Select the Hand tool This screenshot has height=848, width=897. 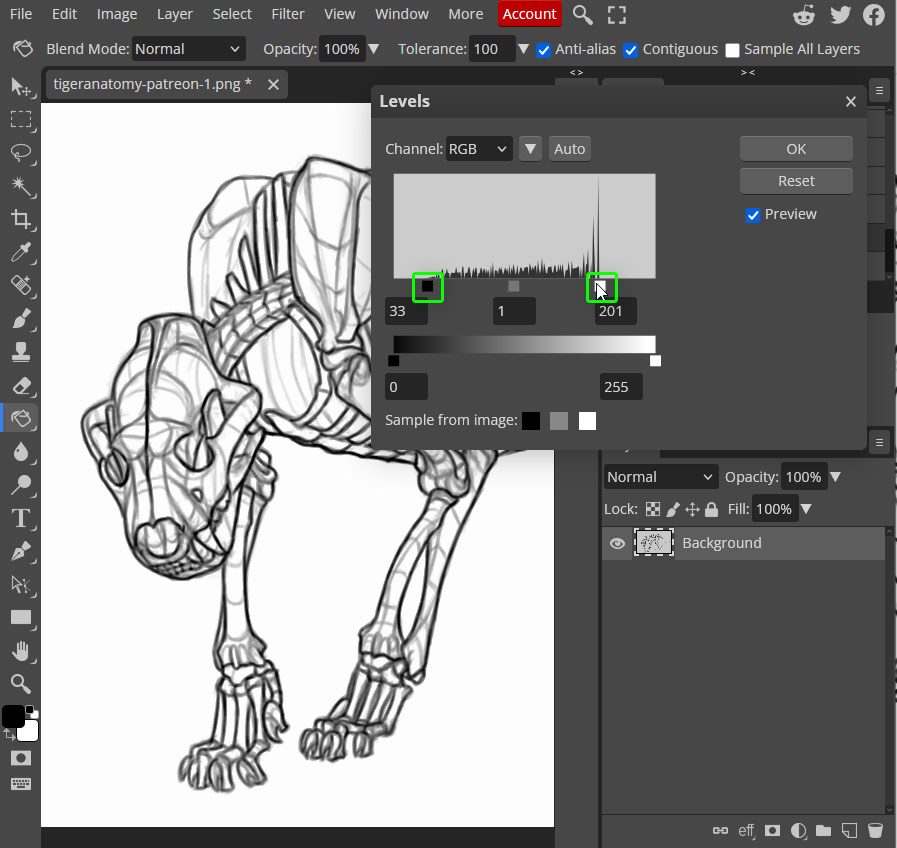pyautogui.click(x=20, y=650)
